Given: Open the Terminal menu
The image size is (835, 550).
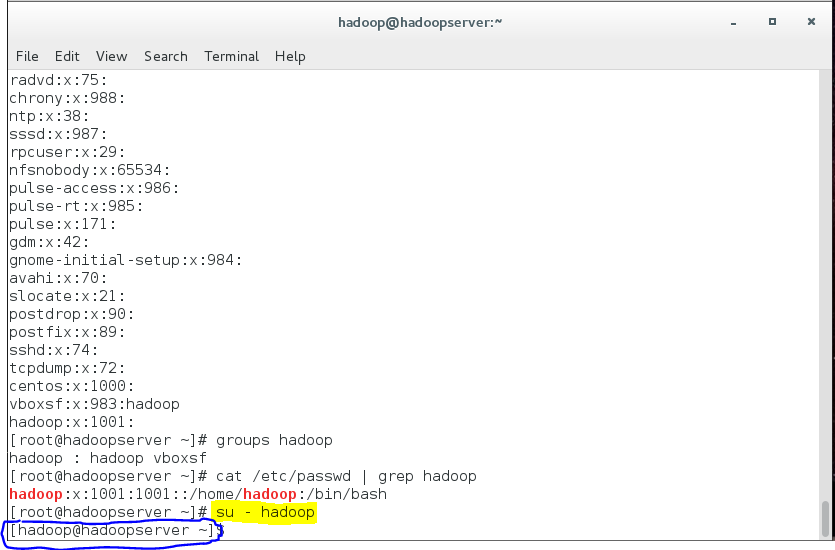Looking at the screenshot, I should click(x=232, y=56).
